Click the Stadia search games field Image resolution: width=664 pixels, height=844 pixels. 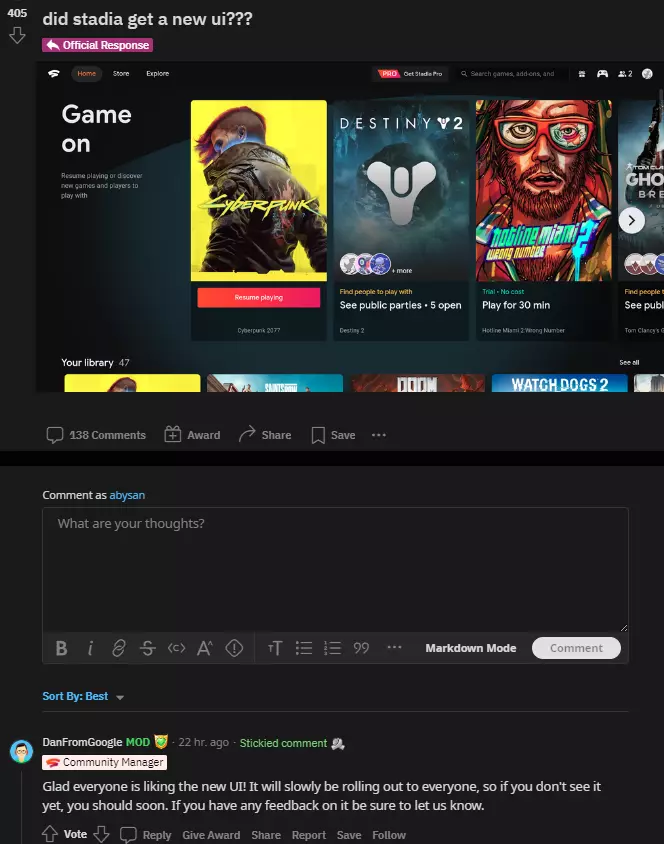click(511, 74)
